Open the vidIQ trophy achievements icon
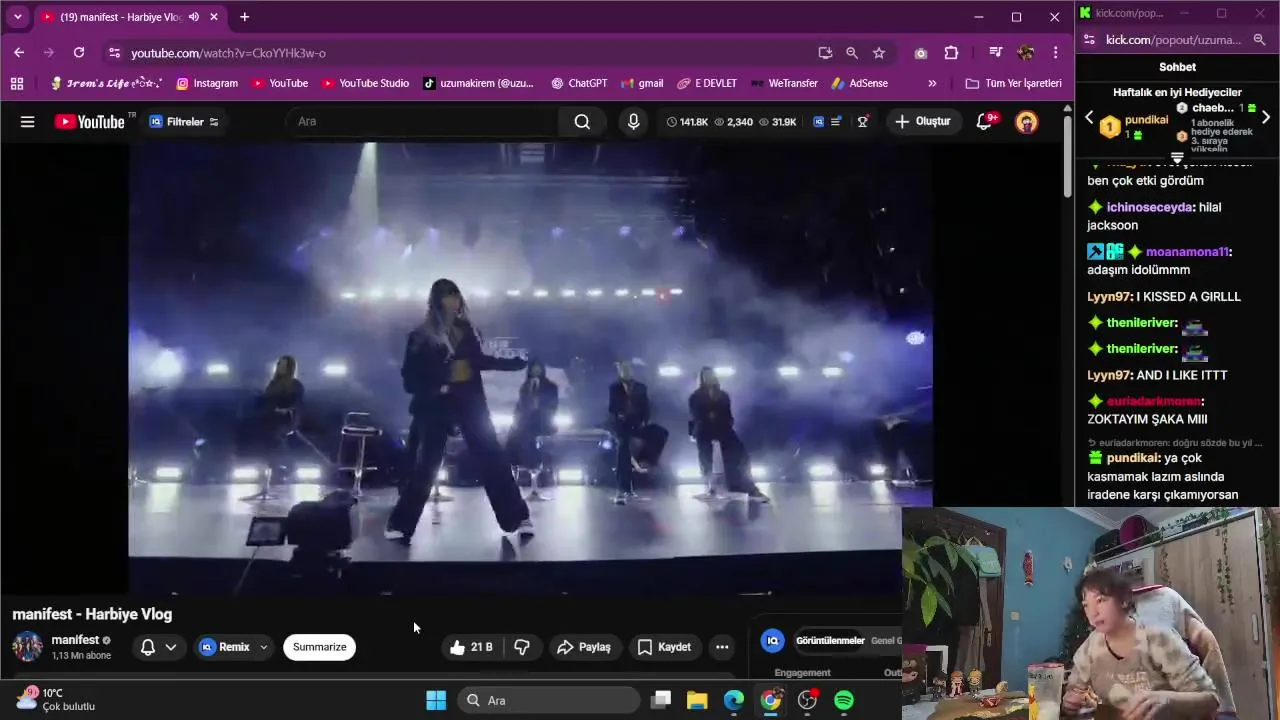The width and height of the screenshot is (1280, 720). coord(863,122)
